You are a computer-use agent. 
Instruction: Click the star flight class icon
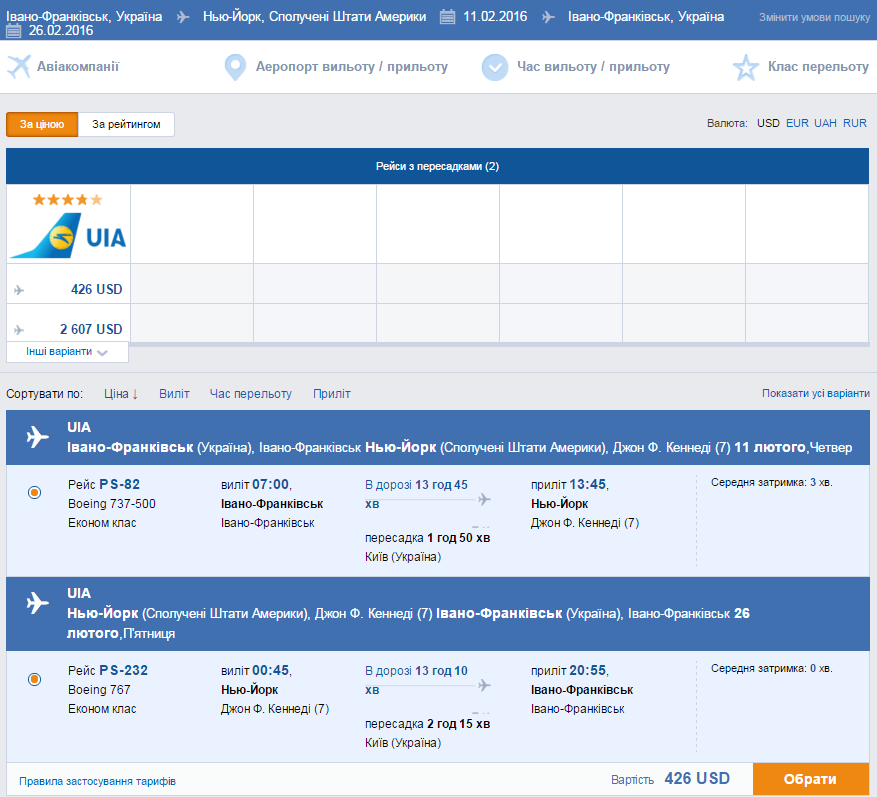click(x=746, y=67)
